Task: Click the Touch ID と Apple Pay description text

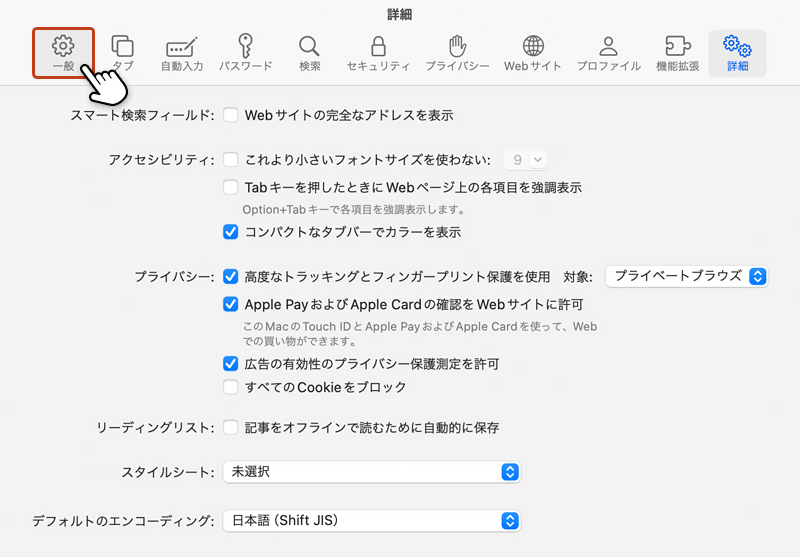Action: pos(419,334)
